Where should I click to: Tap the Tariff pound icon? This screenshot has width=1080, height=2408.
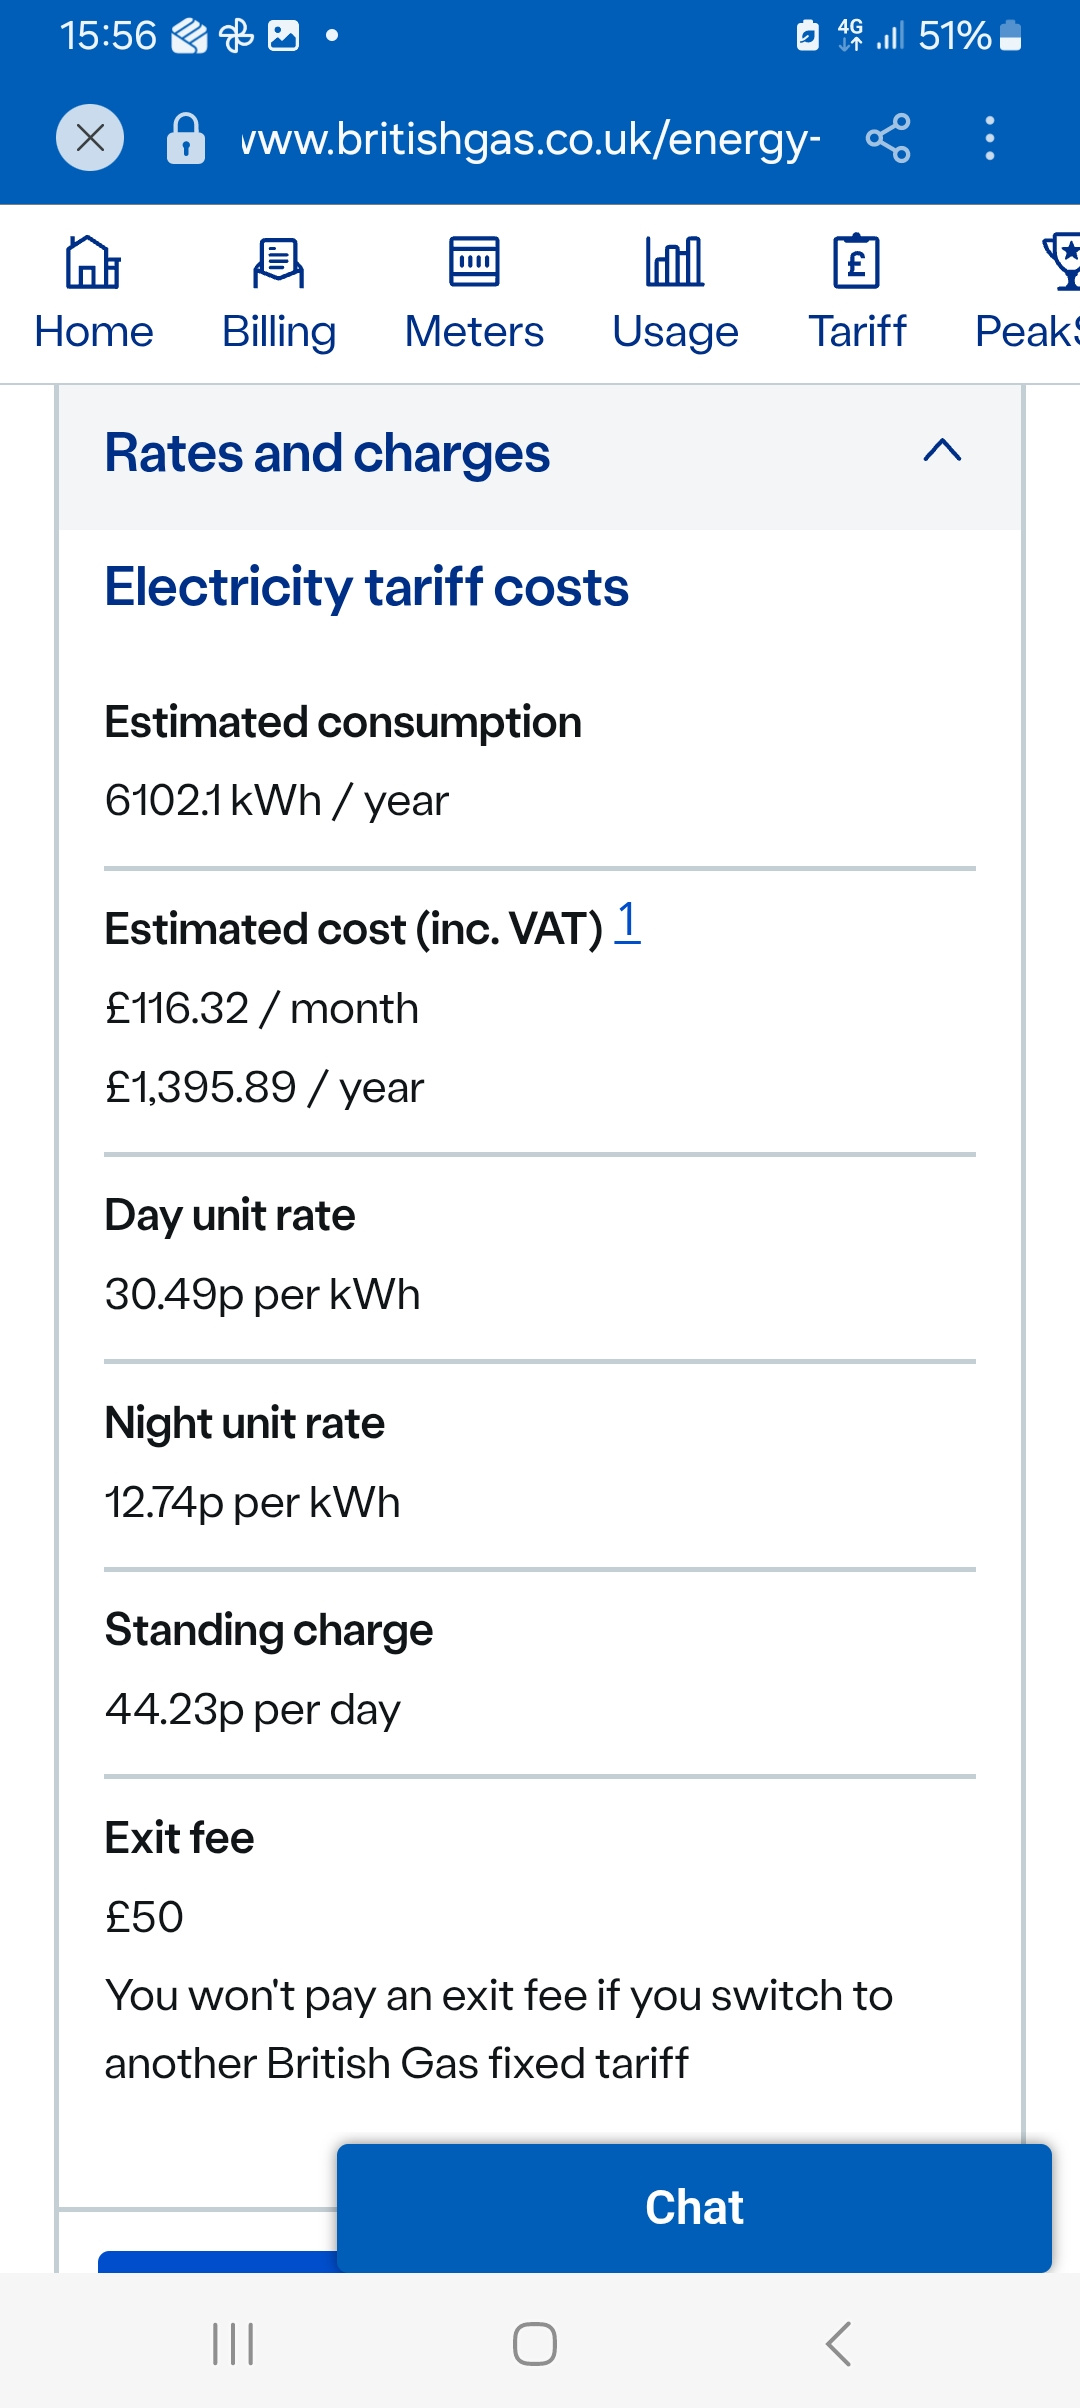tap(857, 262)
